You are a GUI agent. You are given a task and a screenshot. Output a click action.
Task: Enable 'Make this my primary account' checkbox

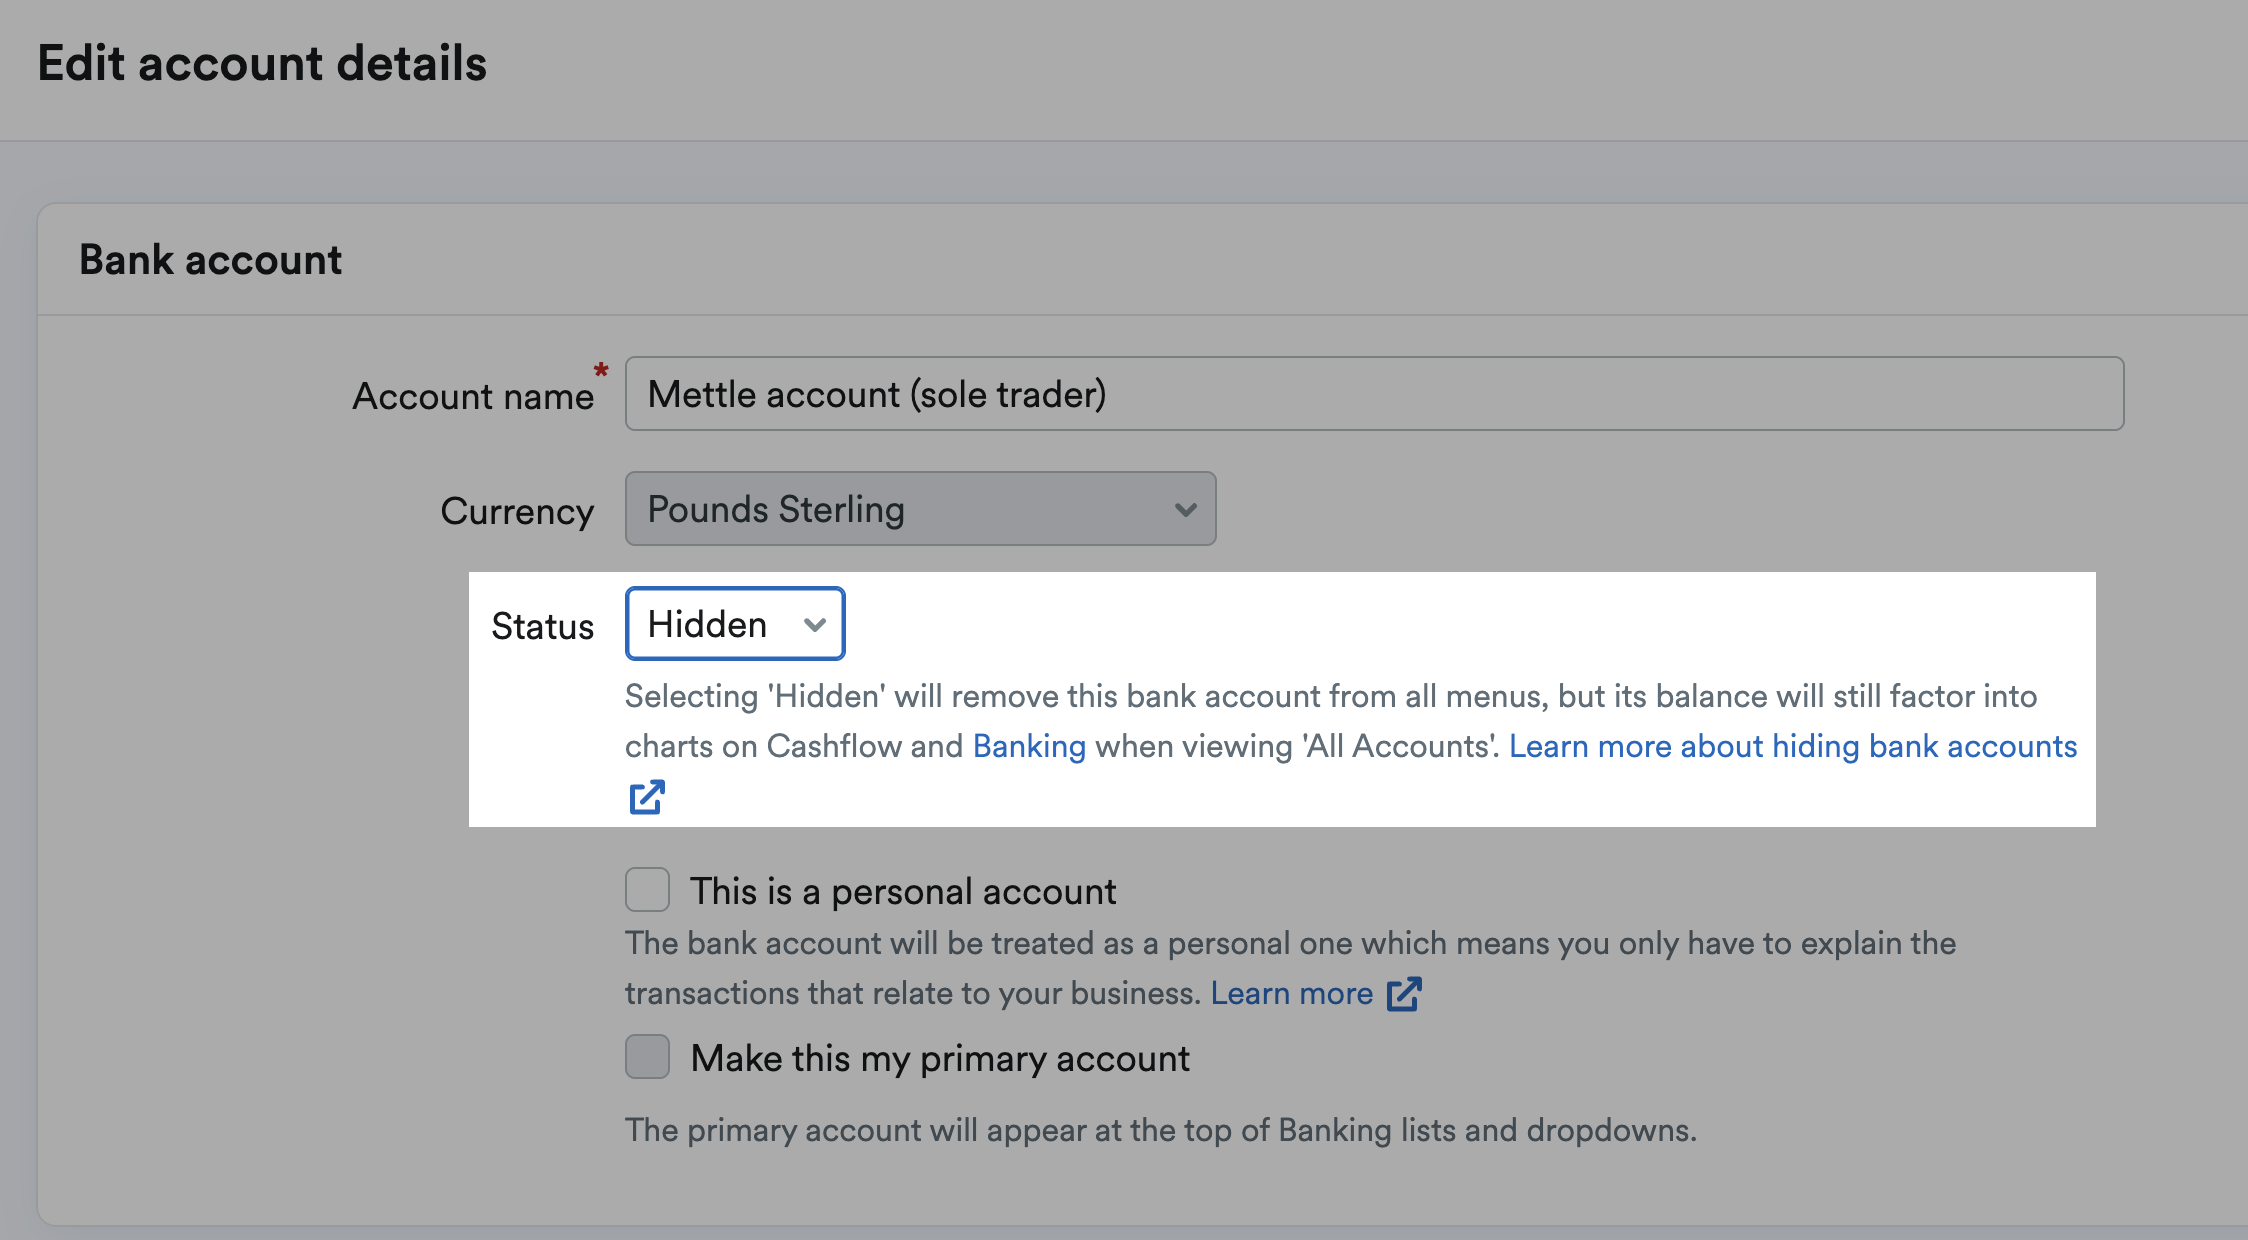[647, 1056]
